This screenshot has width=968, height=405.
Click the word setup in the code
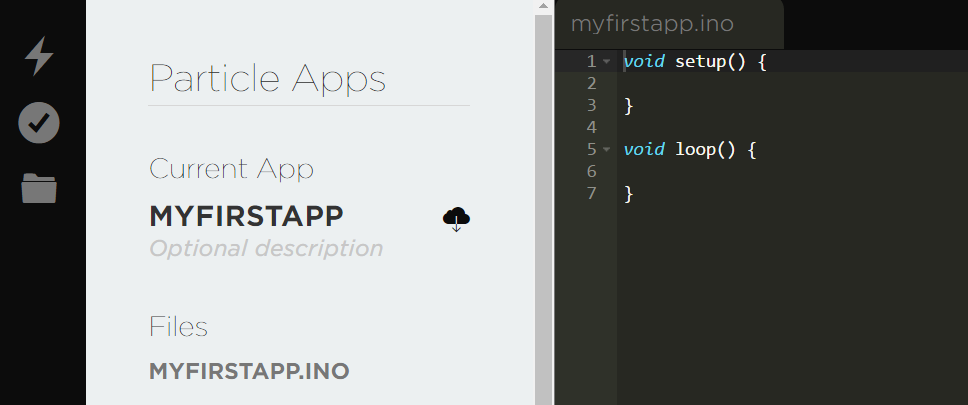[699, 62]
